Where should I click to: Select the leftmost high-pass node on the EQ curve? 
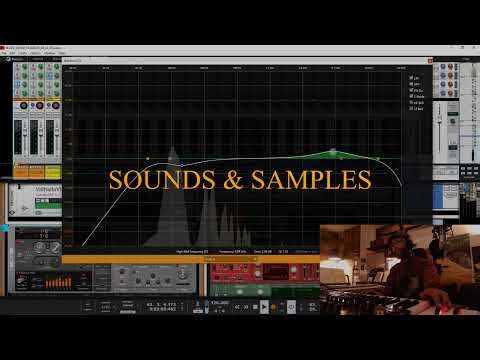tap(148, 159)
